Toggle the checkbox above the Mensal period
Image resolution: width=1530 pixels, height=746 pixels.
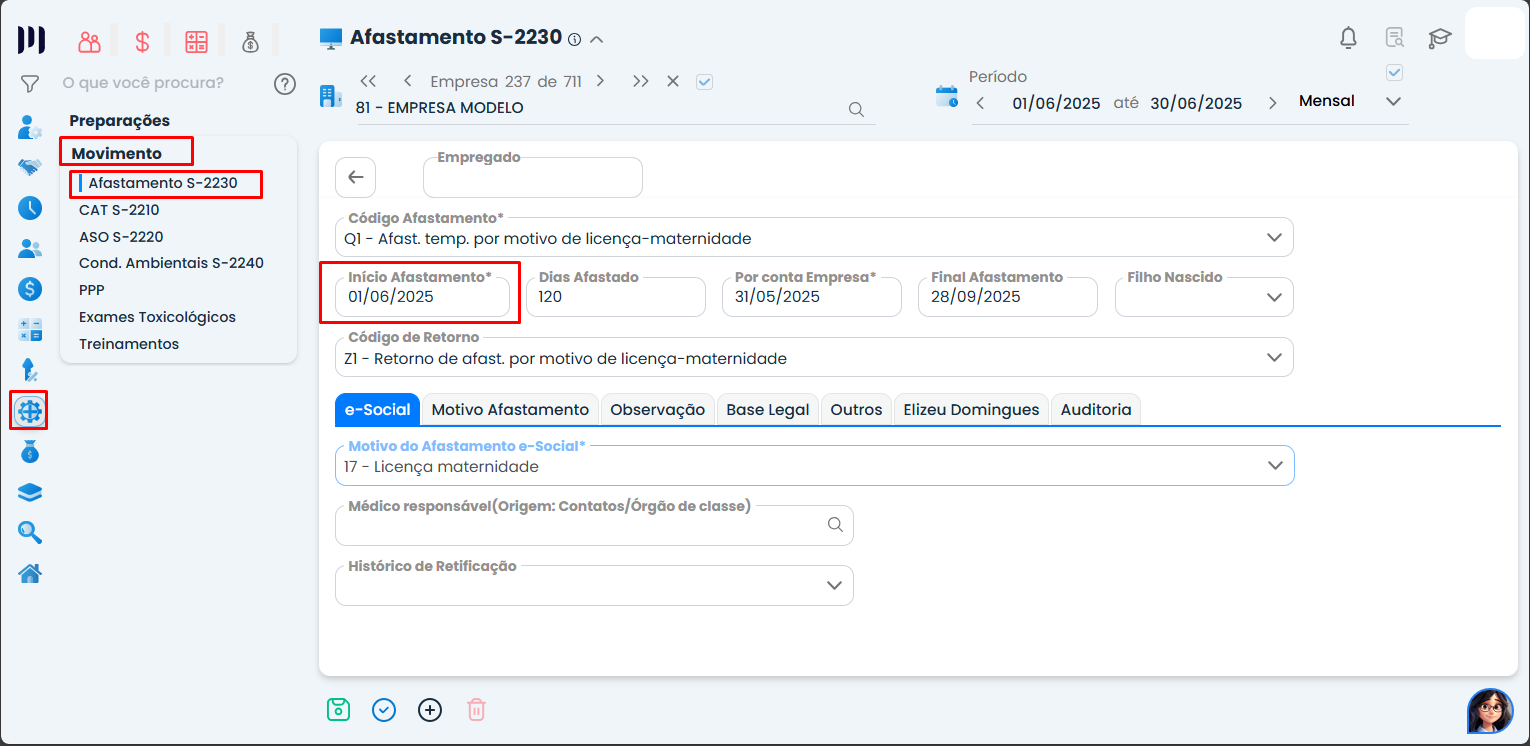pos(1395,72)
